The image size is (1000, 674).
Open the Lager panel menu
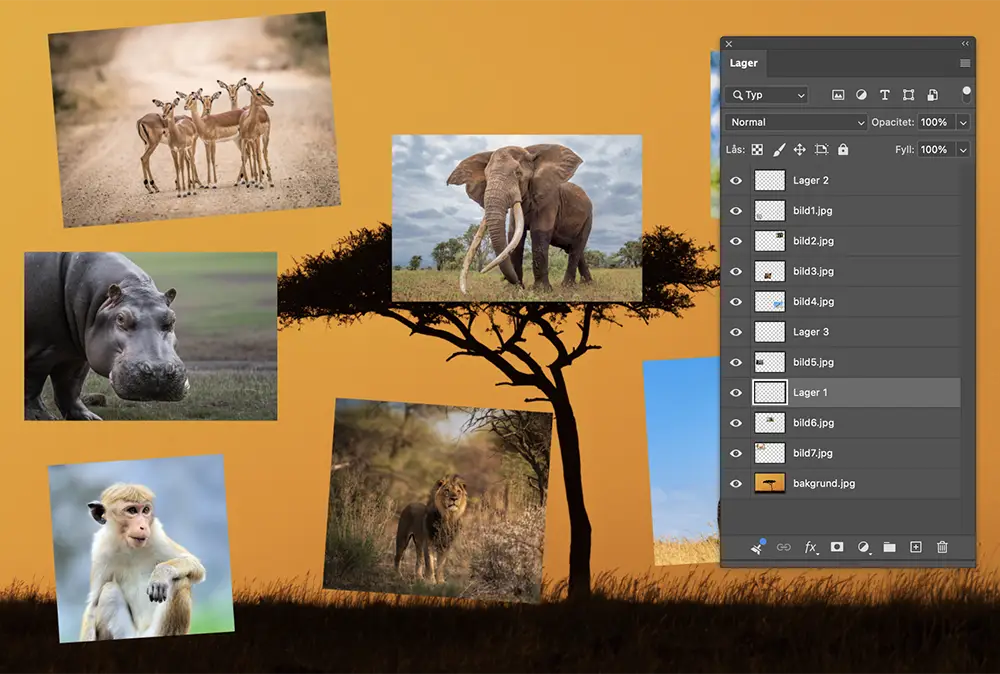pyautogui.click(x=963, y=62)
